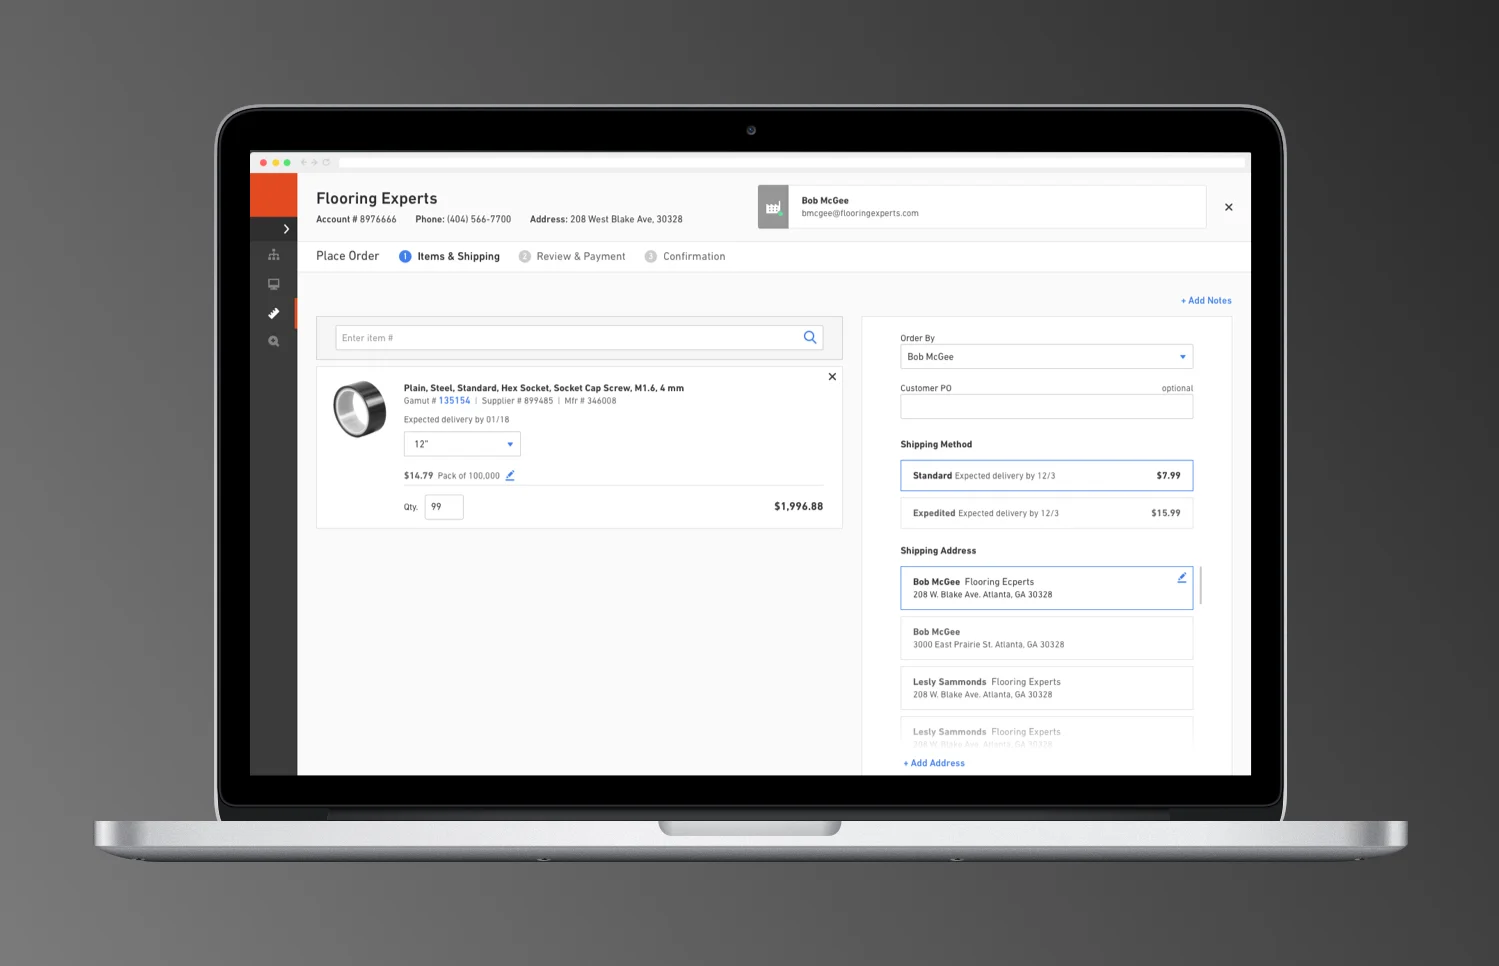Image resolution: width=1499 pixels, height=966 pixels.
Task: Open Gamut number 135154 link
Action: pyautogui.click(x=454, y=401)
